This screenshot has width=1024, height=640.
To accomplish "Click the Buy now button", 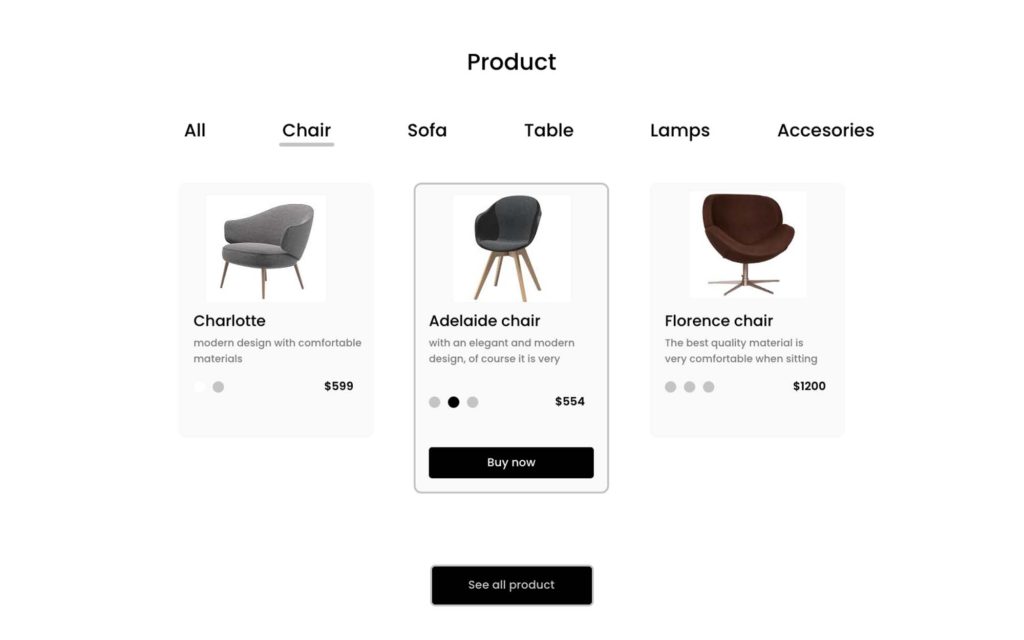I will 511,462.
